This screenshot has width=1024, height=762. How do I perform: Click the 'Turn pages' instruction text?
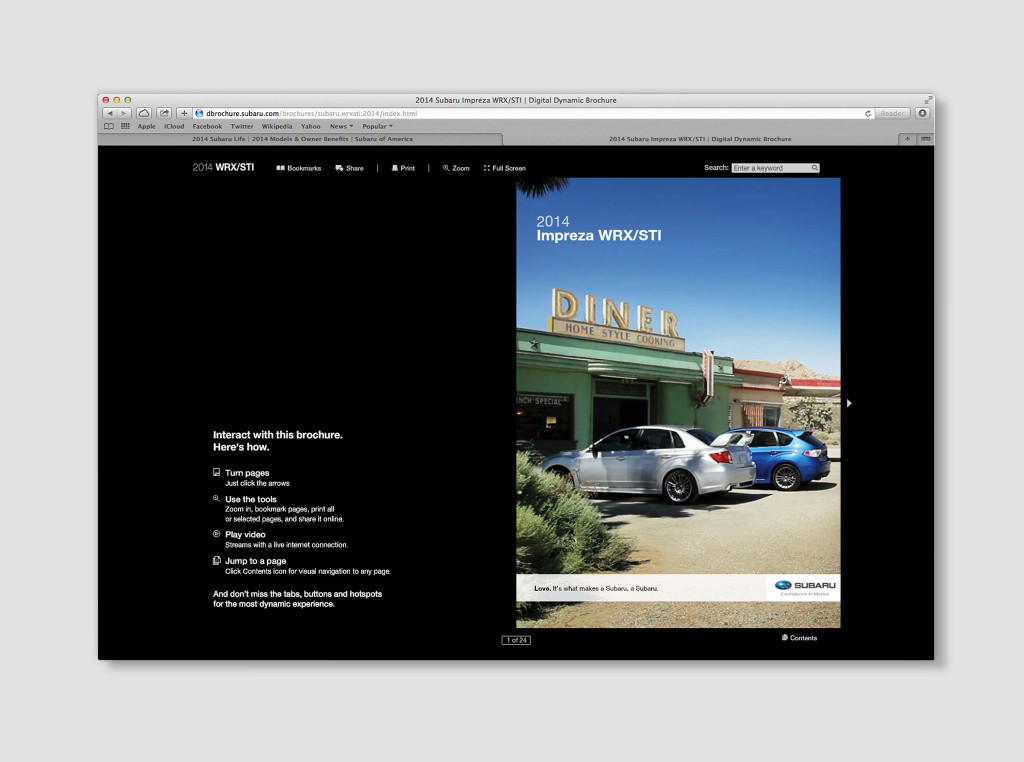pyautogui.click(x=247, y=473)
